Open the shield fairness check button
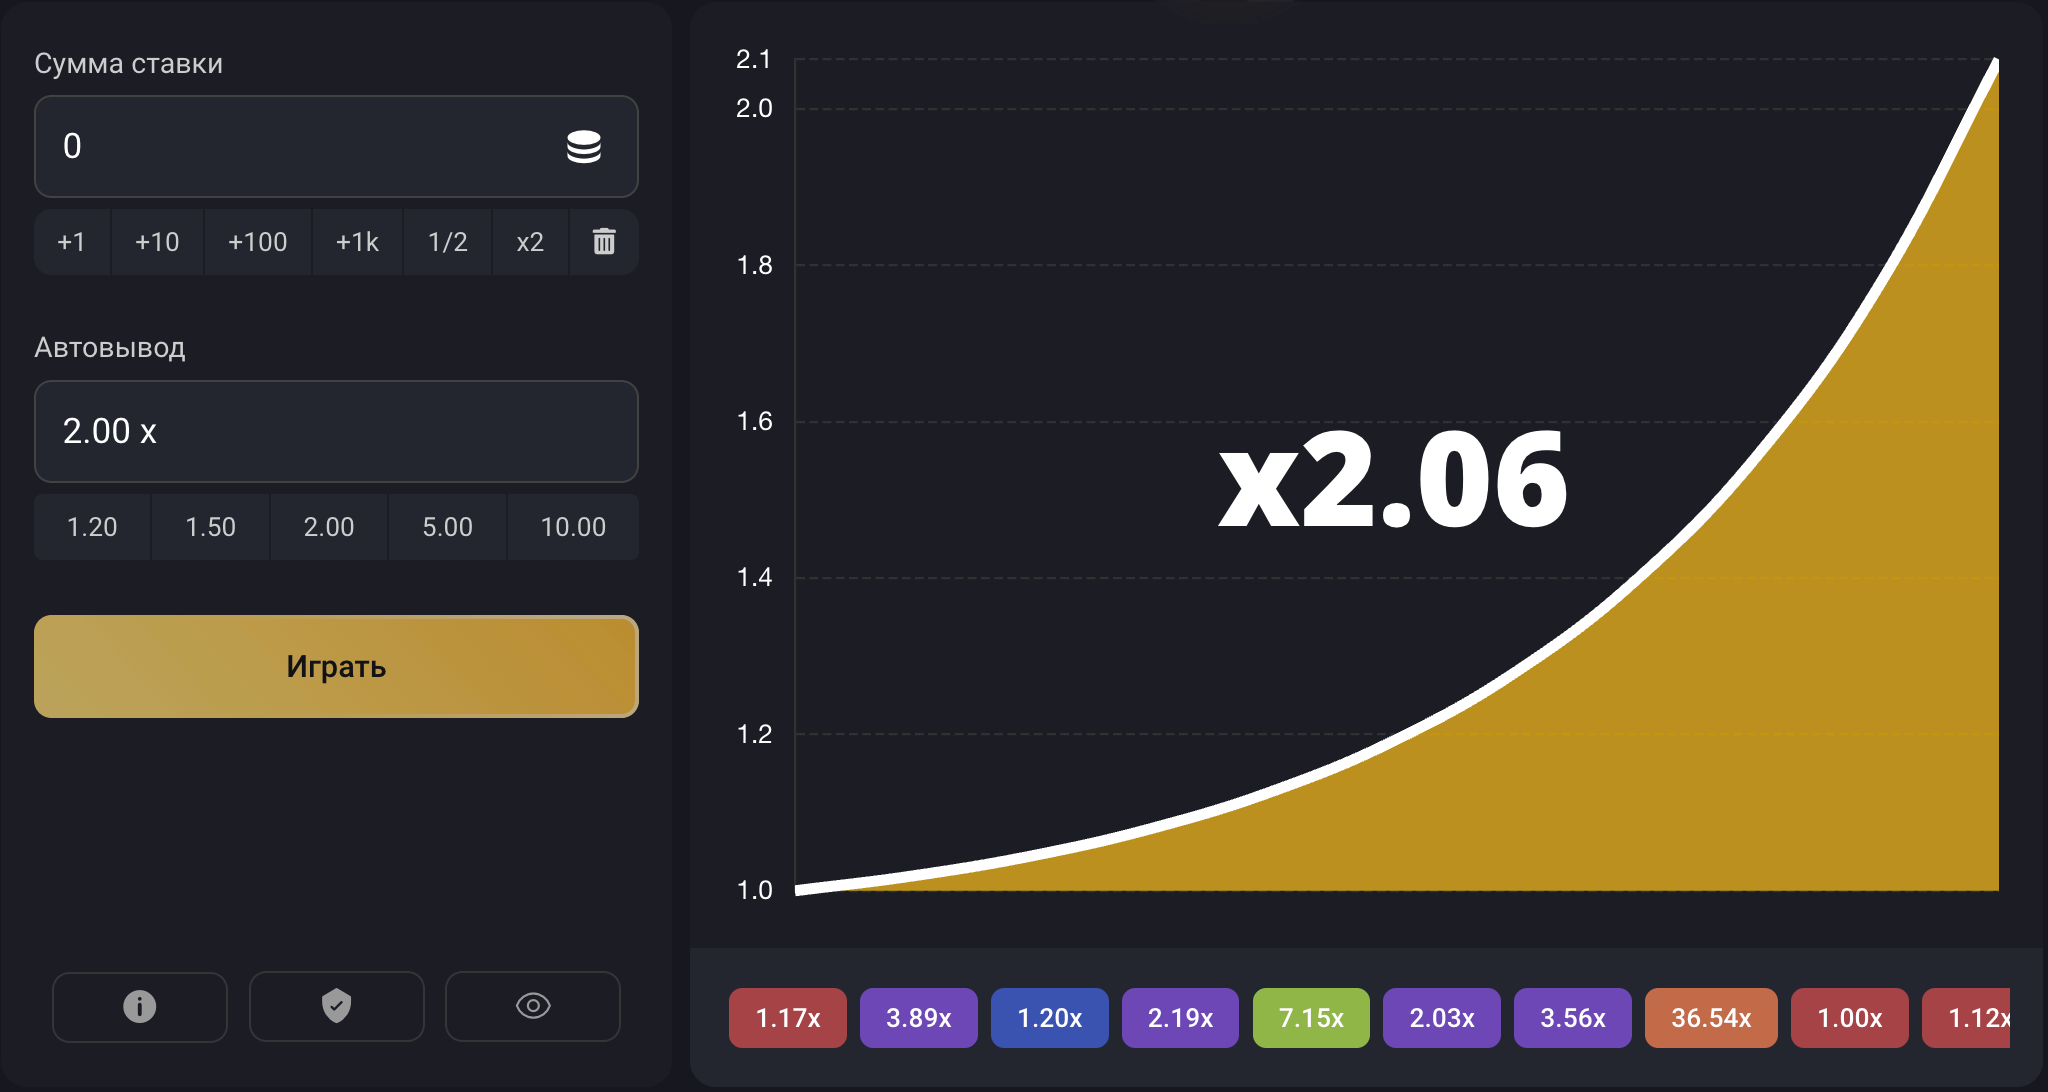The height and width of the screenshot is (1092, 2048). pyautogui.click(x=337, y=1006)
